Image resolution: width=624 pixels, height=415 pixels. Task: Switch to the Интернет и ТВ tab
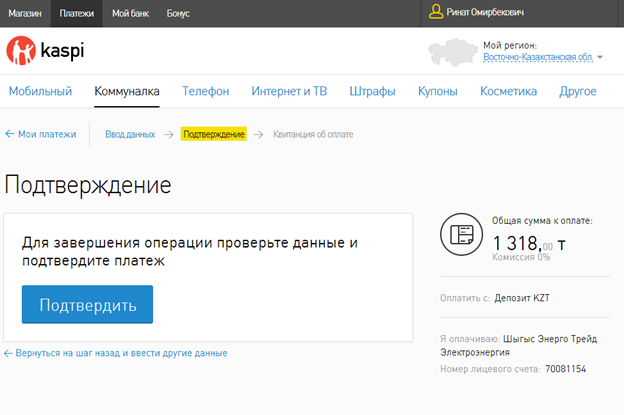pos(289,91)
